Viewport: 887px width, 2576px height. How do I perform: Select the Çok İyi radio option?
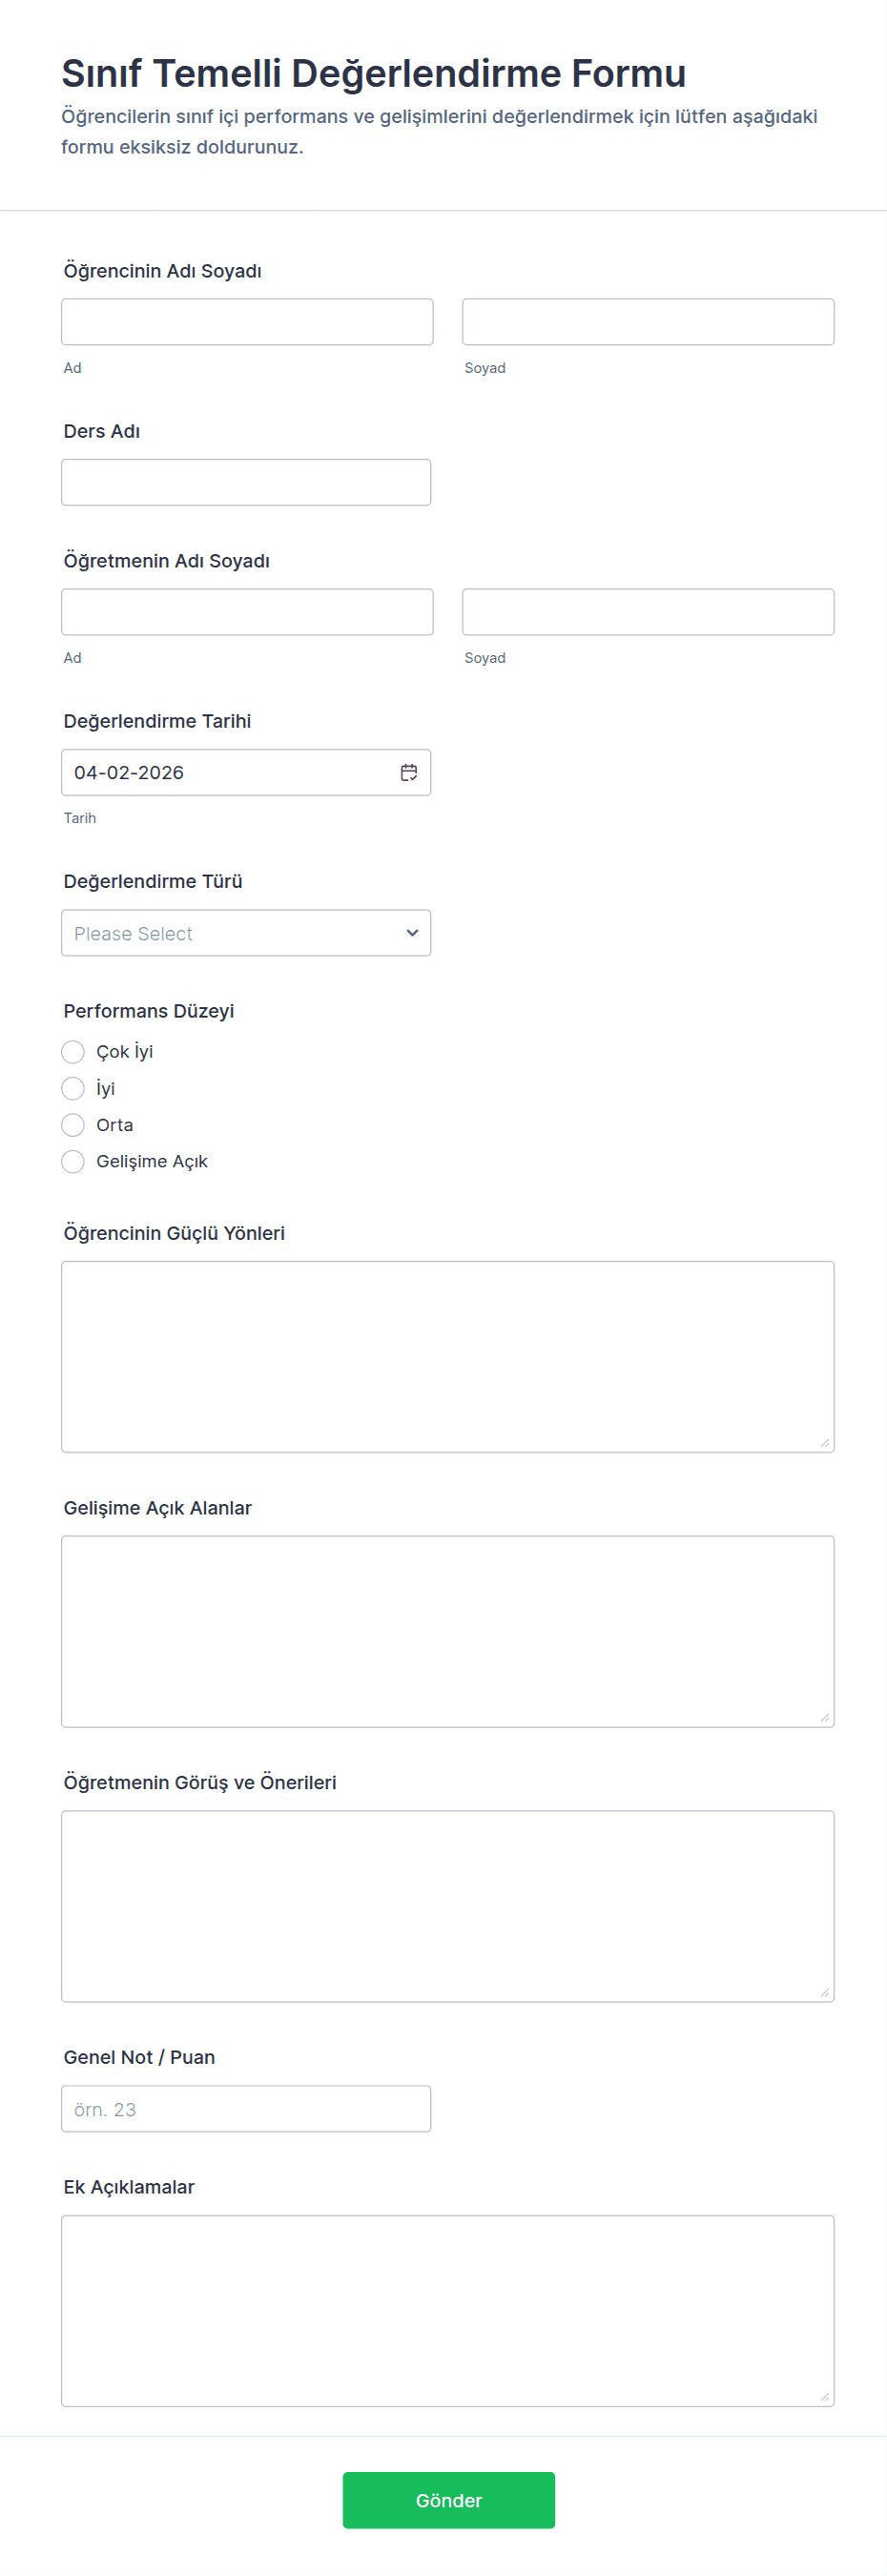[x=73, y=1051]
